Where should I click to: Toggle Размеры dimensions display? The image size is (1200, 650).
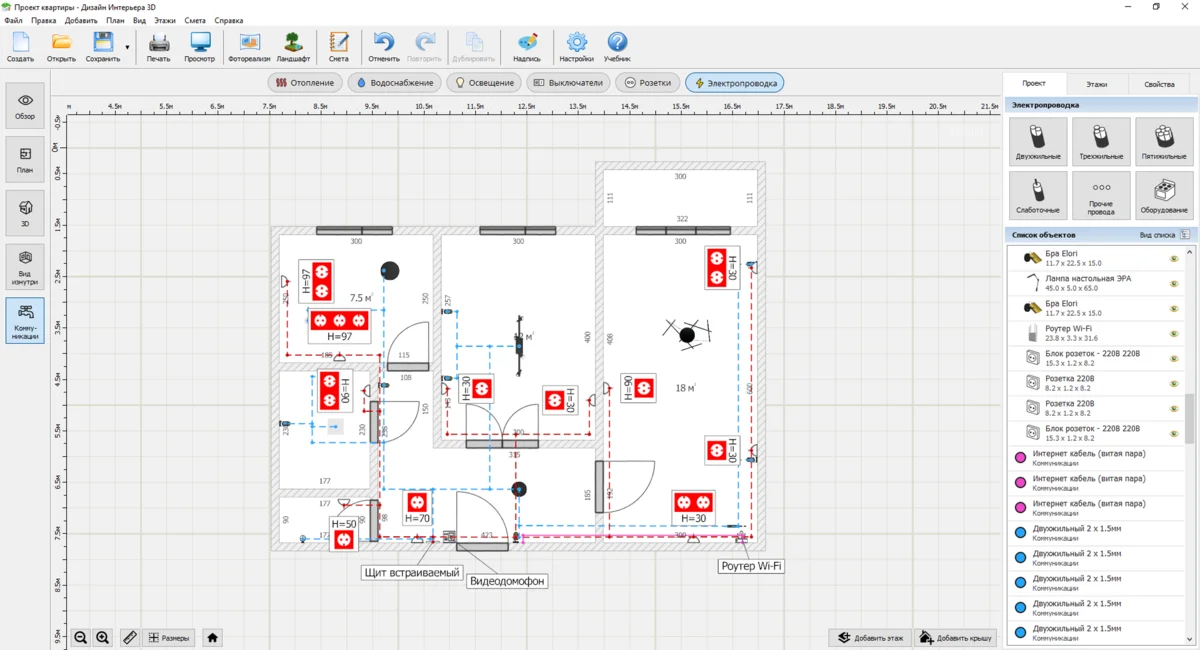(x=168, y=638)
